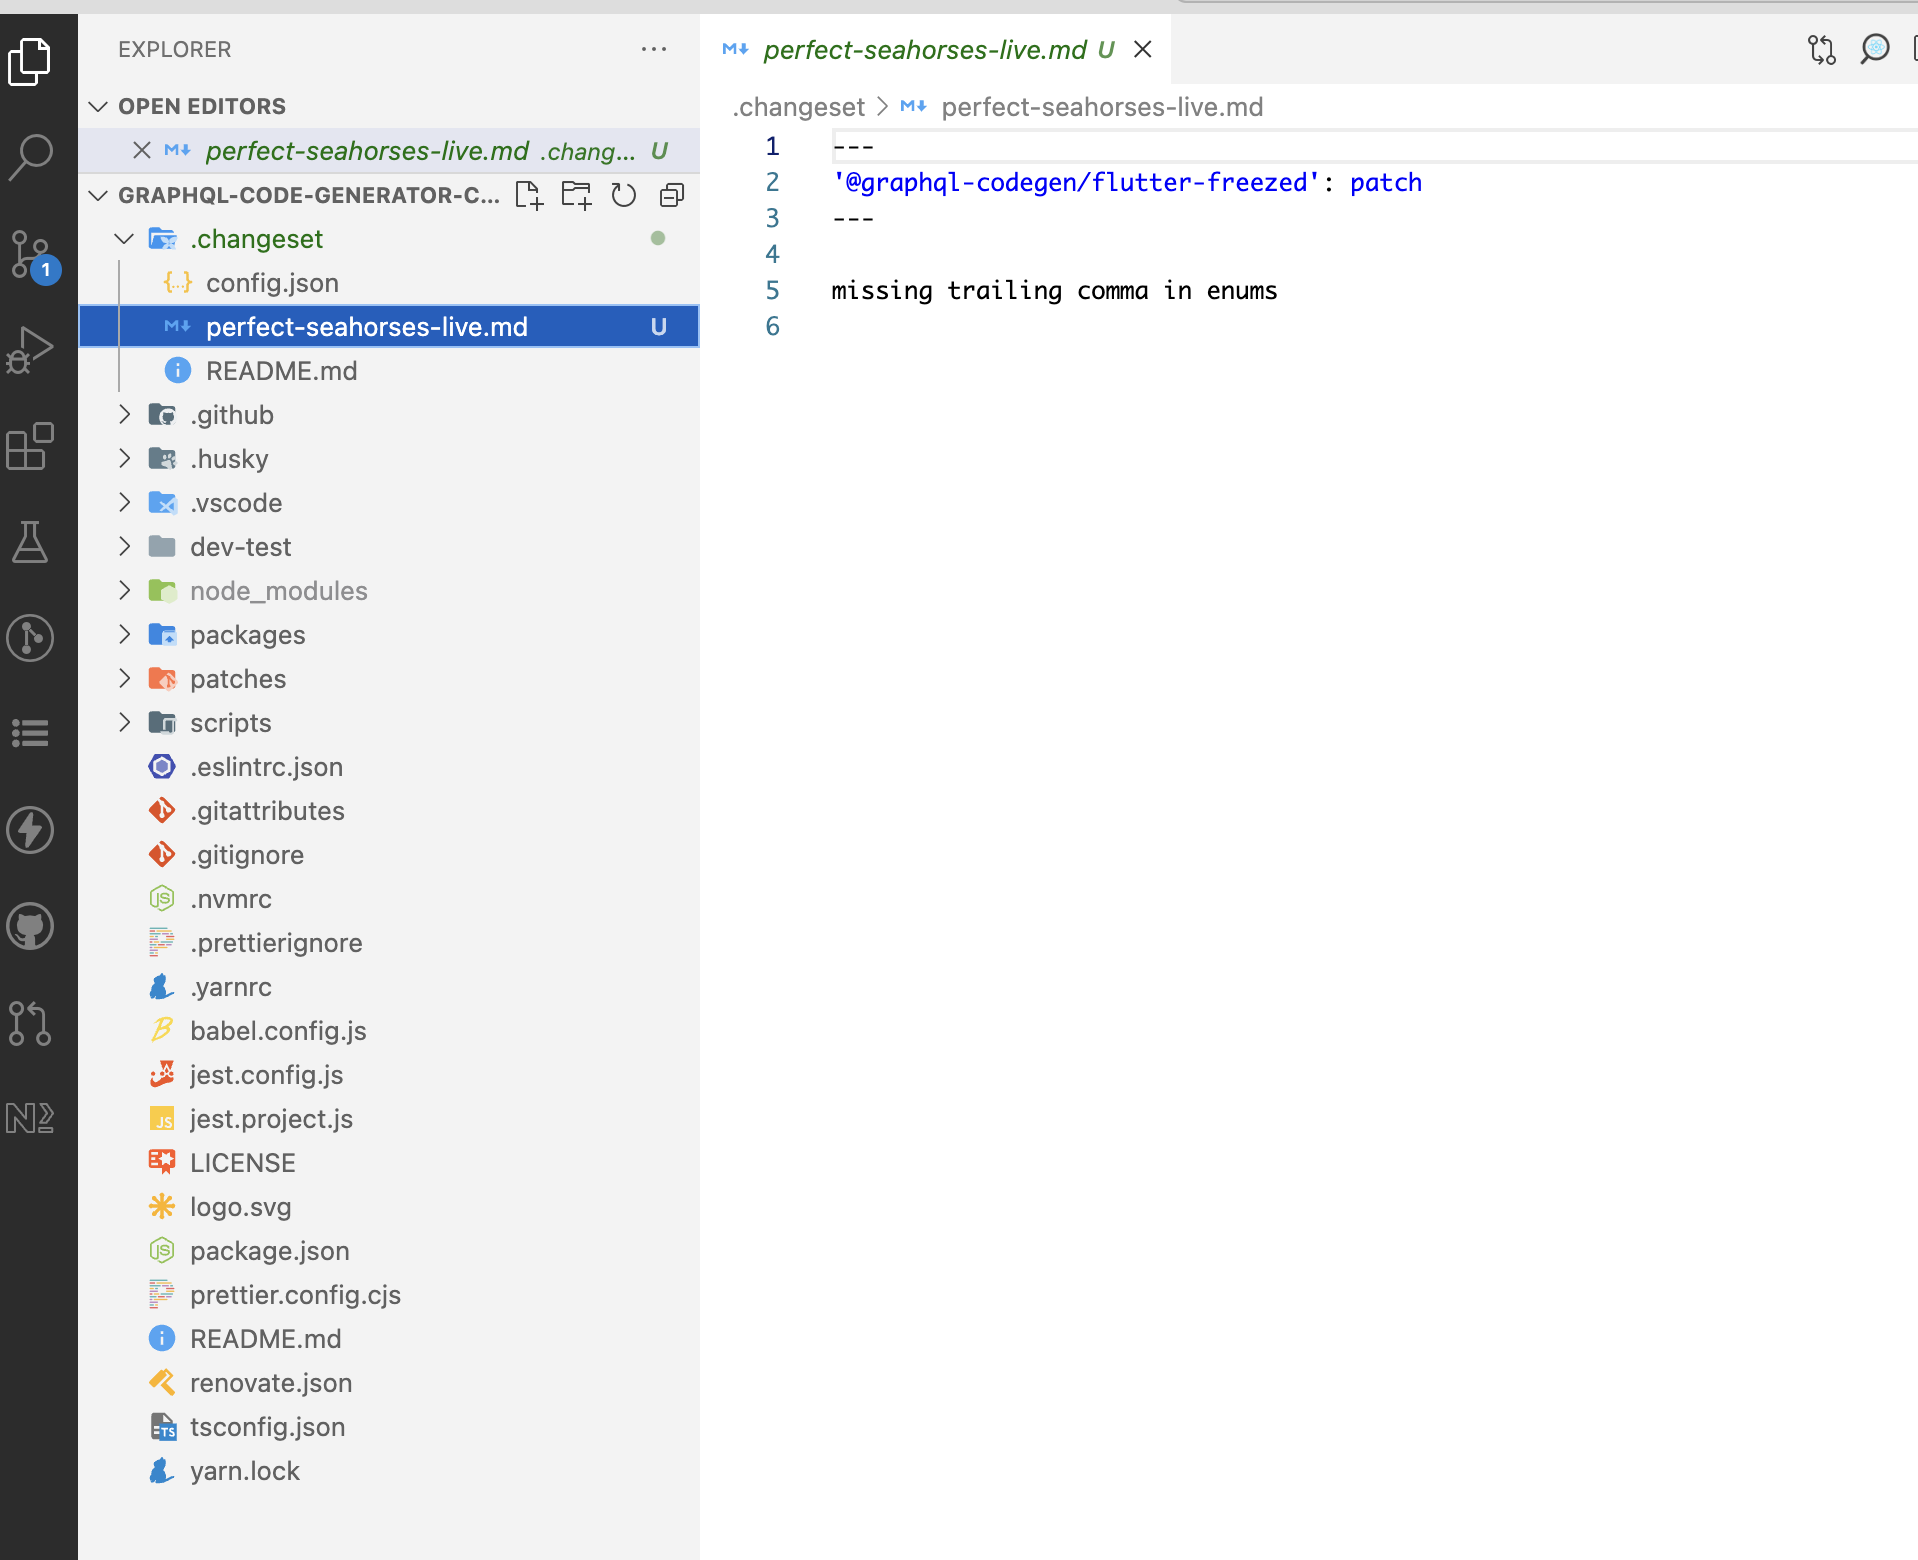Refresh the explorer file tree
The width and height of the screenshot is (1918, 1560).
tap(624, 195)
